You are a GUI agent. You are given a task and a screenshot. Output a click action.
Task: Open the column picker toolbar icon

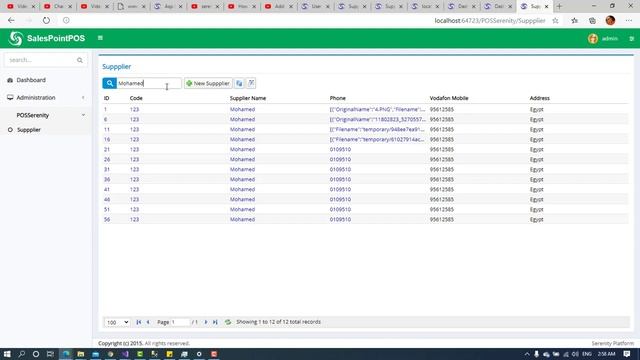tap(251, 83)
